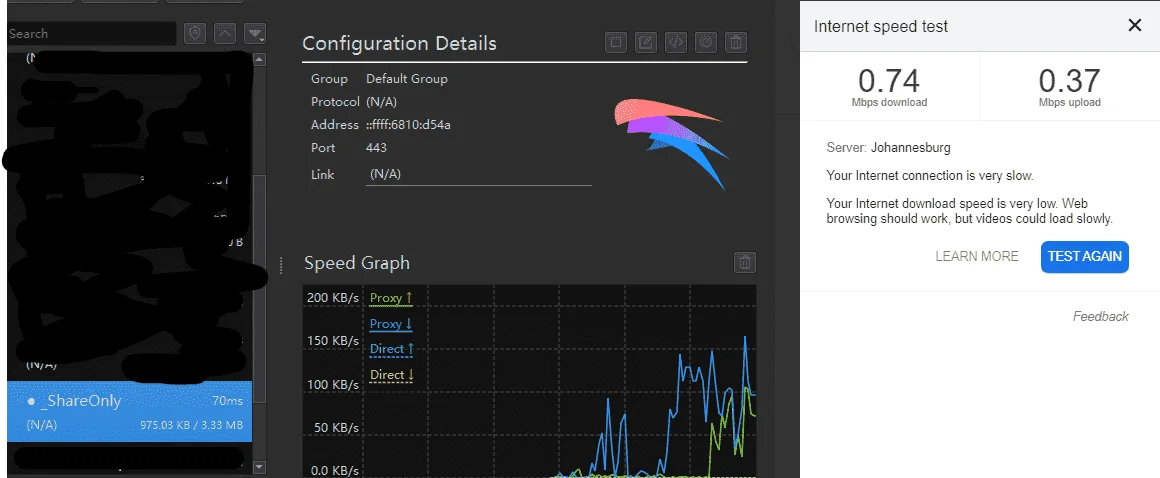This screenshot has height=478, width=1160.
Task: Click the 100 KB/s axis label
Action: coord(333,385)
